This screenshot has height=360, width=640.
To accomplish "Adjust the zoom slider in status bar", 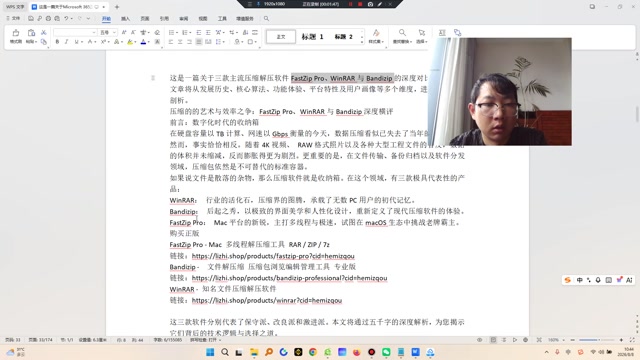I will 597,340.
